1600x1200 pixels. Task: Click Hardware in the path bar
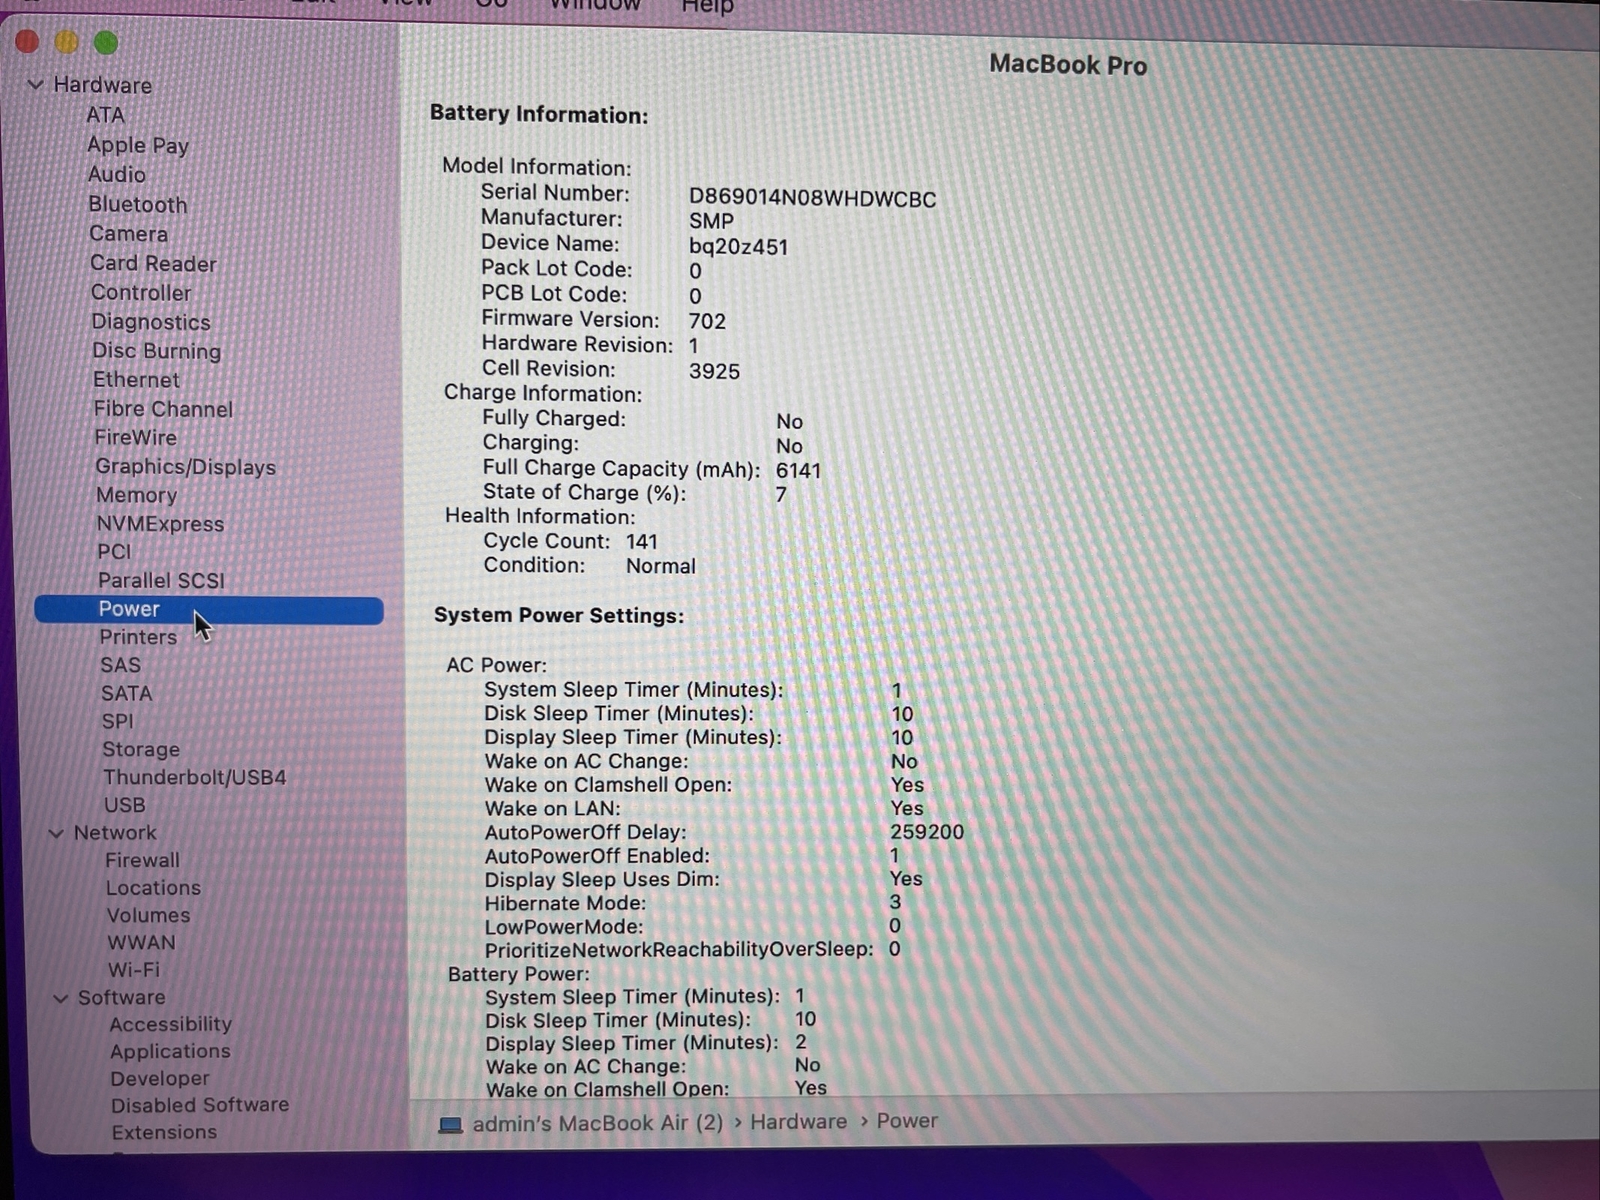point(798,1122)
